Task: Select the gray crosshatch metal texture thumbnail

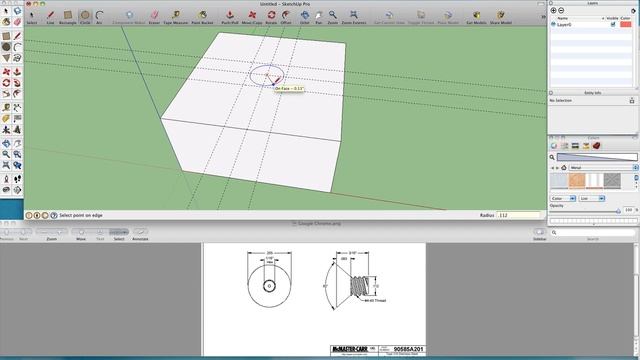Action: (612, 181)
